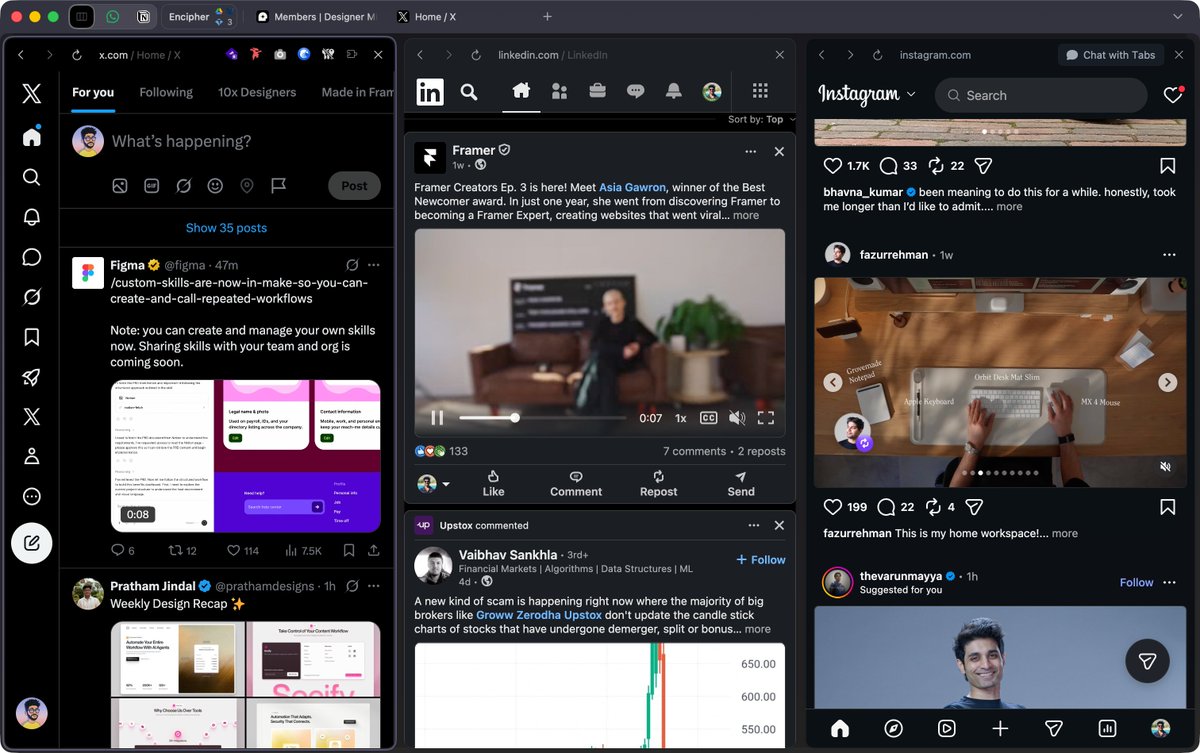Save fazurrehman's Instagram post bookmark
Viewport: 1200px width, 753px height.
point(1167,507)
